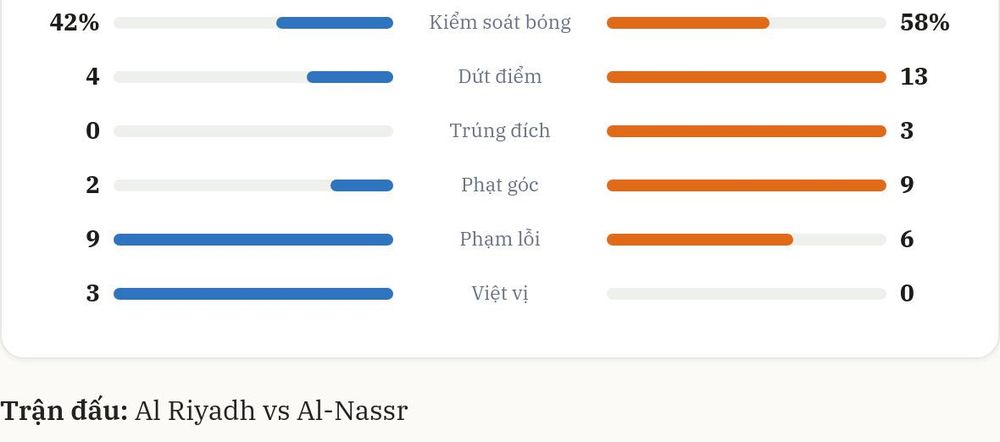Click the orange 'Dứt điểm' bar showing 13
Viewport: 1000px width, 442px height.
(746, 77)
